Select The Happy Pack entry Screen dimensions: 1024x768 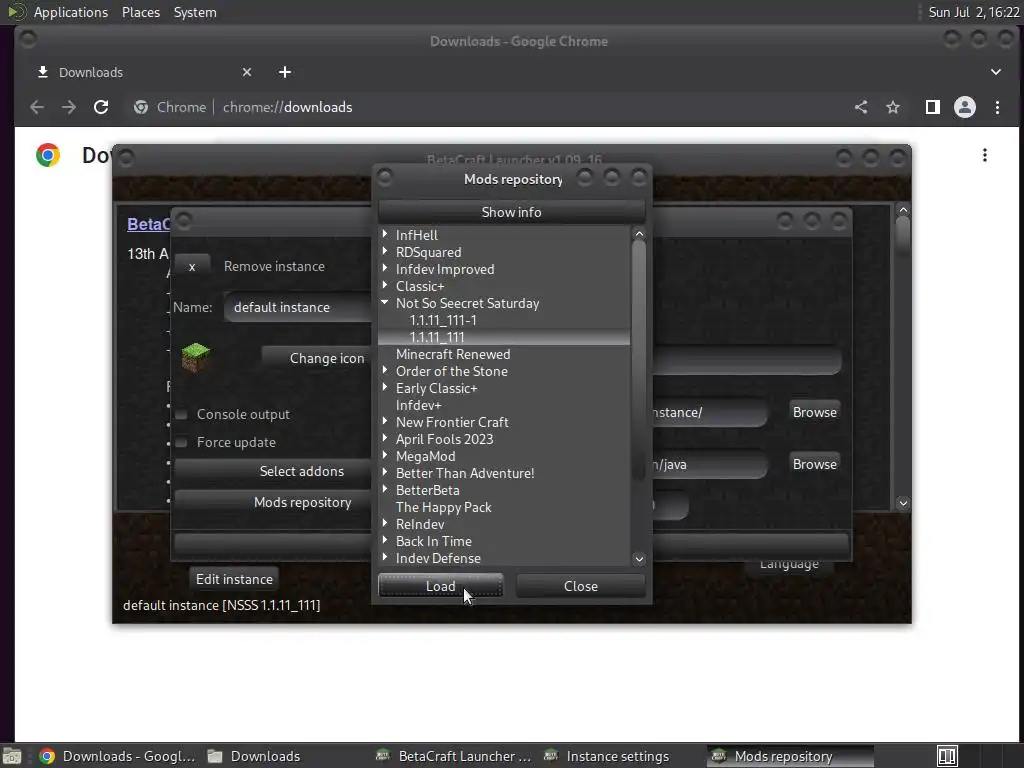504,507
